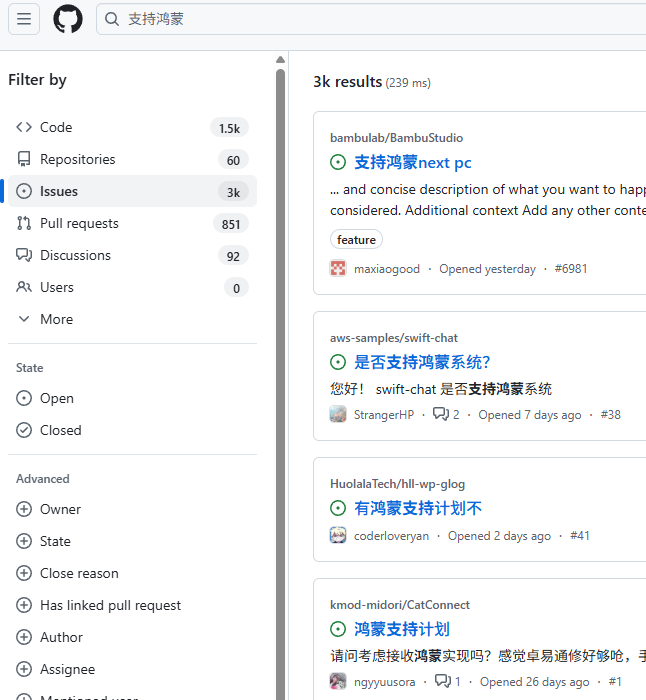Select the Issues filter
Screen dimensions: 646x700
[132, 192]
